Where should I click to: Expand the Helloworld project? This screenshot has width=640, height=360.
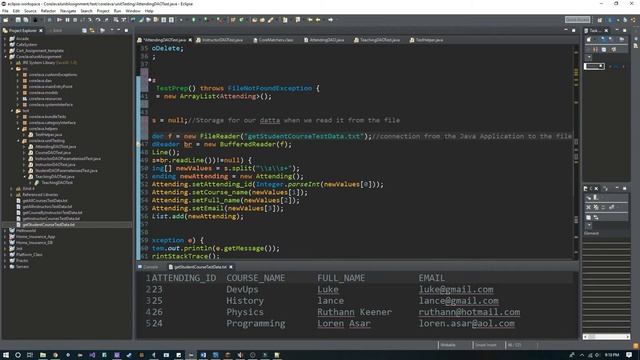5,231
